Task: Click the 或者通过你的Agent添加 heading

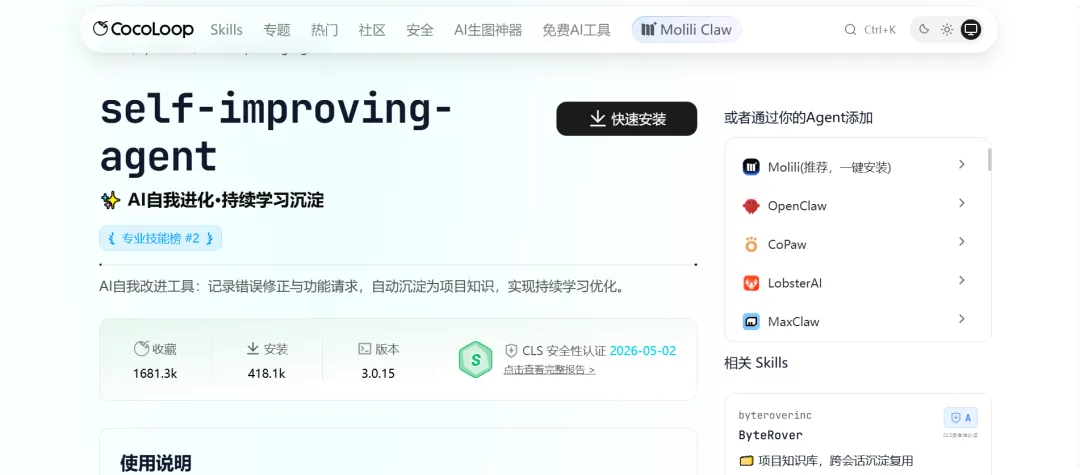Action: coord(798,118)
